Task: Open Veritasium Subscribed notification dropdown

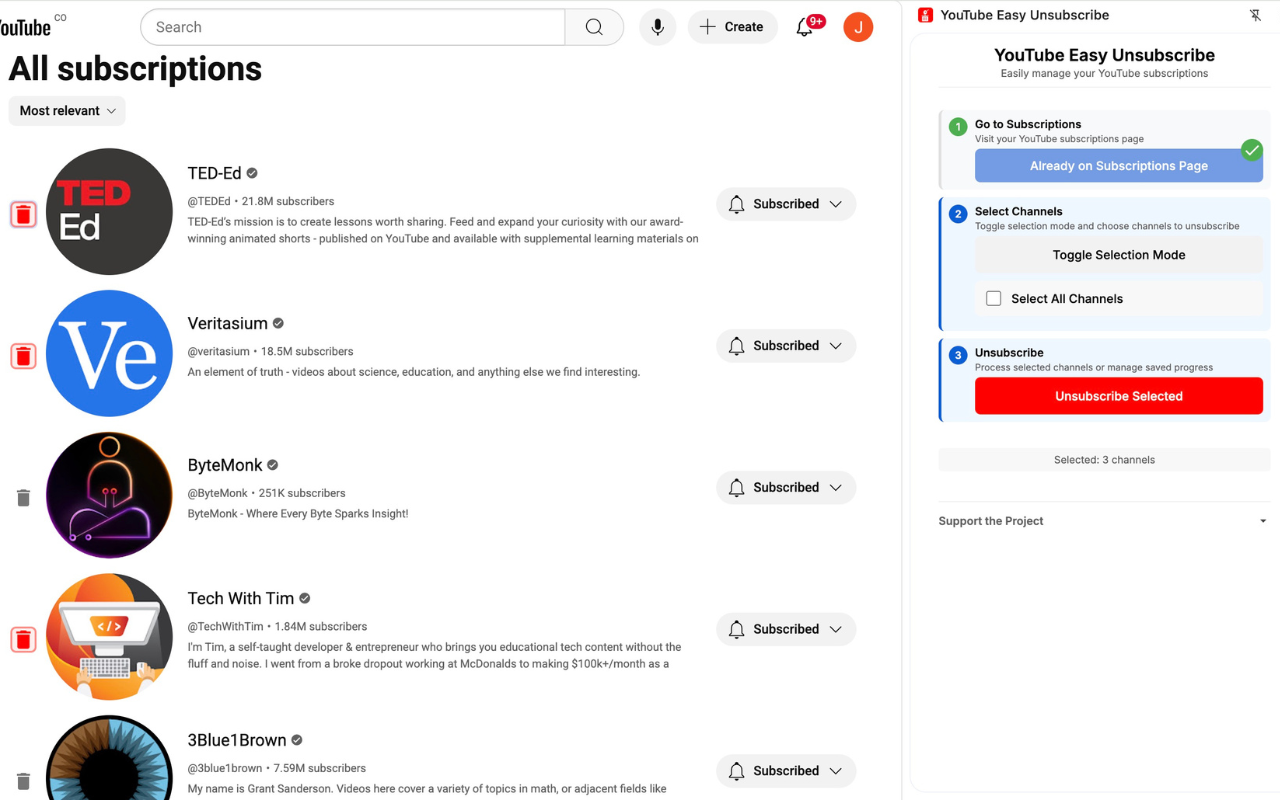Action: pos(786,346)
